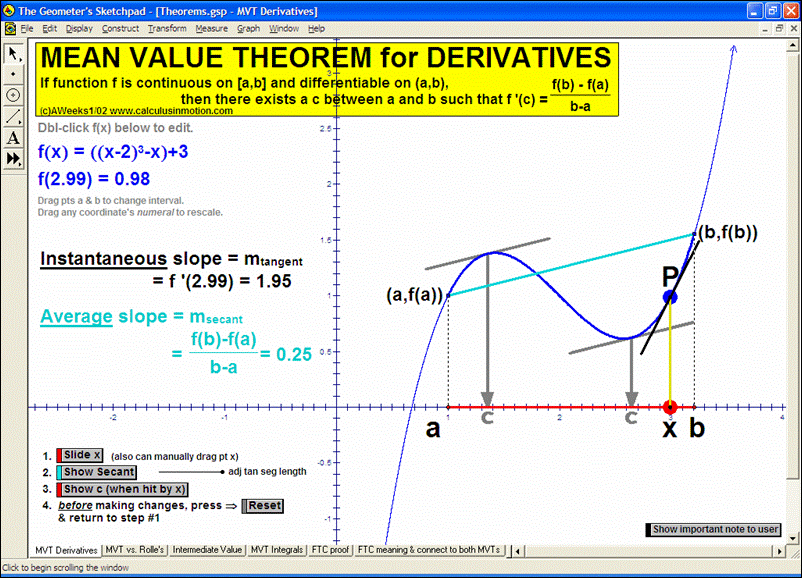Toggle the Show Secant action button
This screenshot has height=578, width=802.
tap(97, 472)
